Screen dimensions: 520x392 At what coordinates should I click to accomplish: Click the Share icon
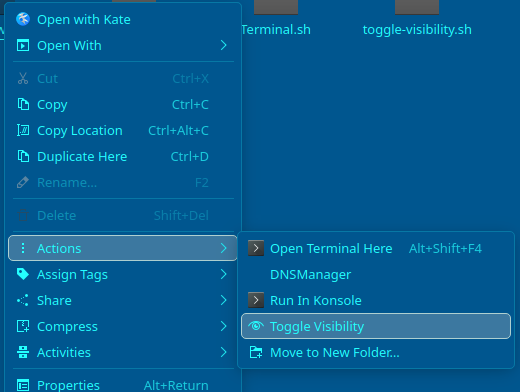tap(23, 300)
